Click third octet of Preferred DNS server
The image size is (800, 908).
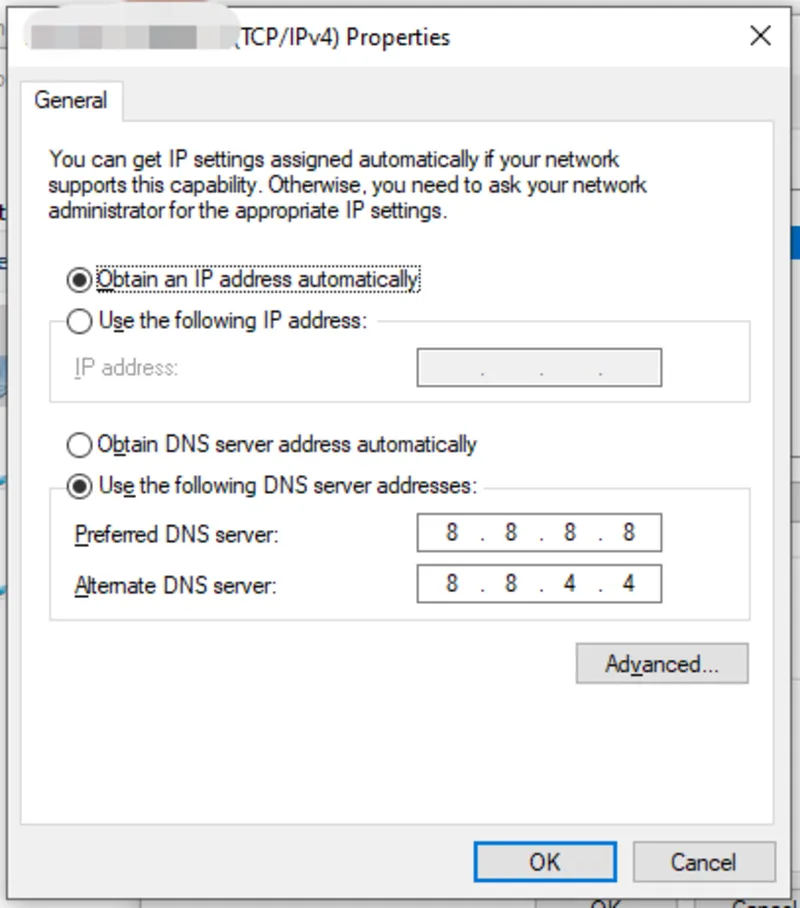point(570,533)
